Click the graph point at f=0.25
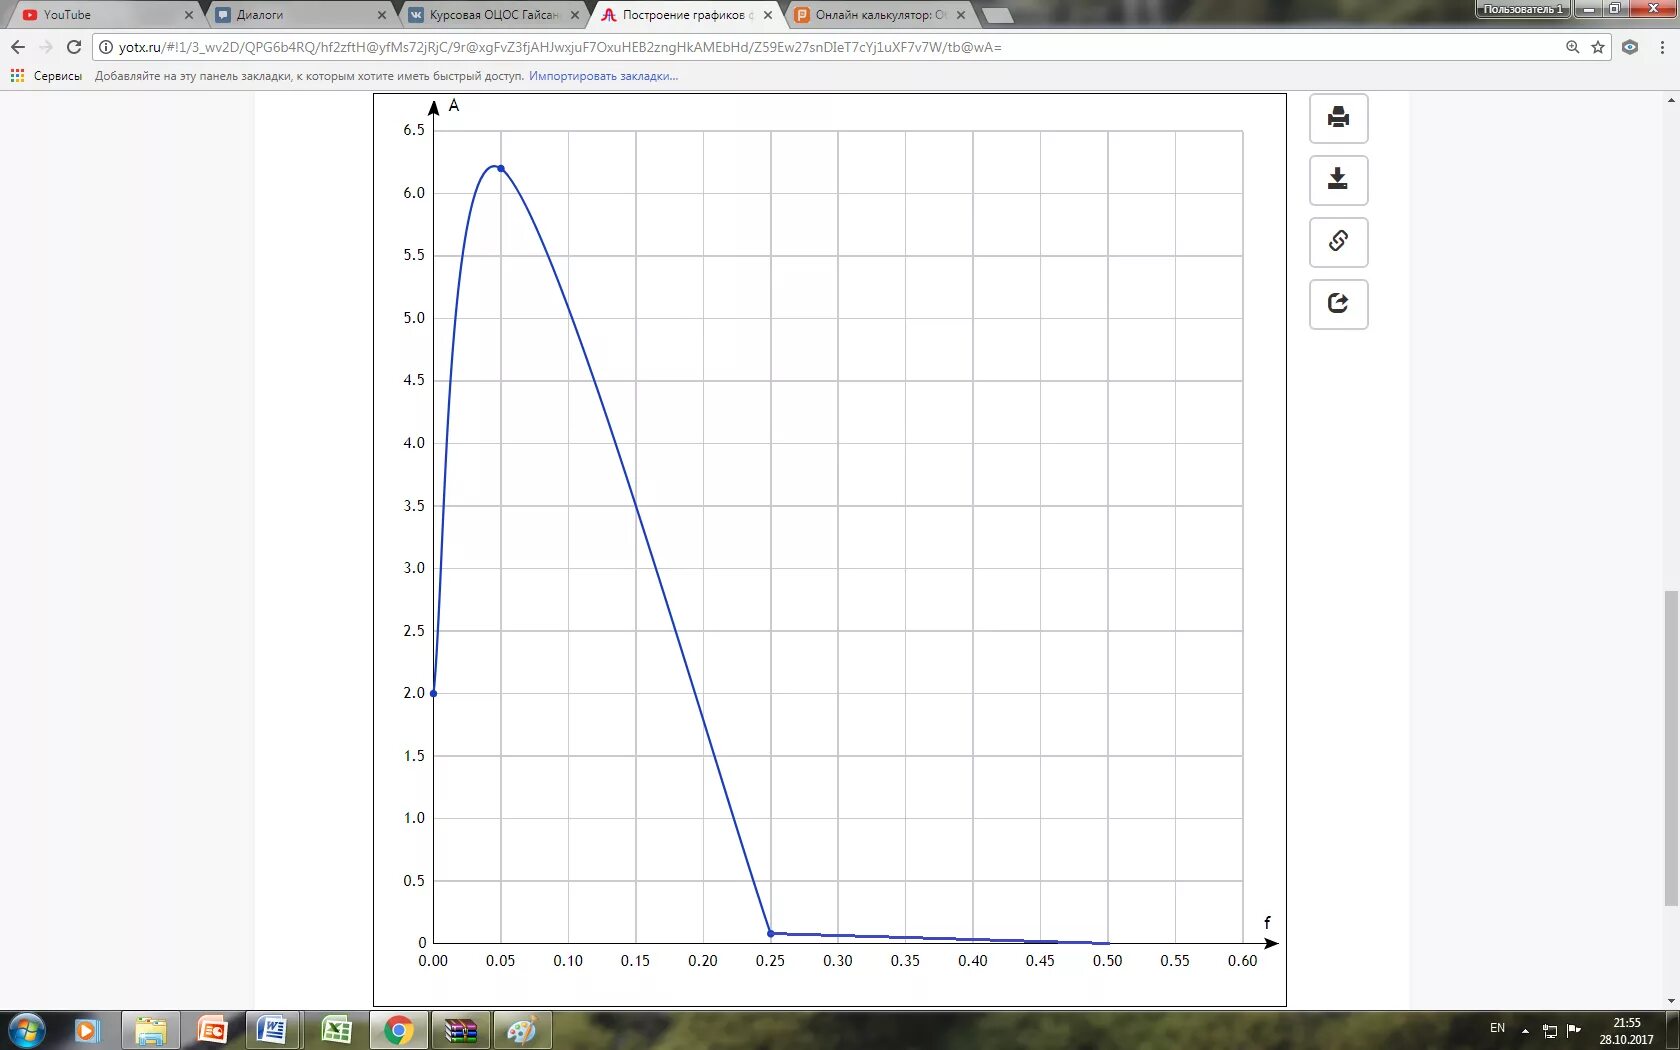Screen dimensions: 1680x1050 [771, 933]
